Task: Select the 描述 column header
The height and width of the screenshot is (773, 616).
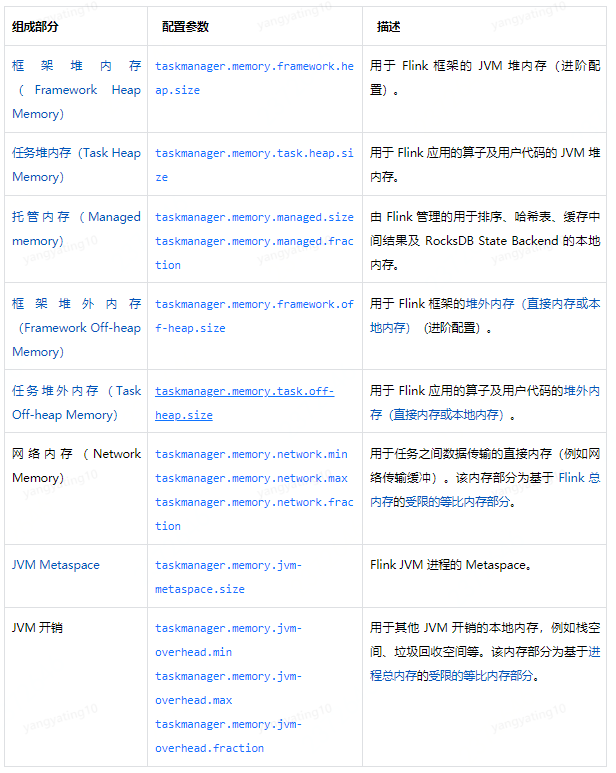Action: 389,27
